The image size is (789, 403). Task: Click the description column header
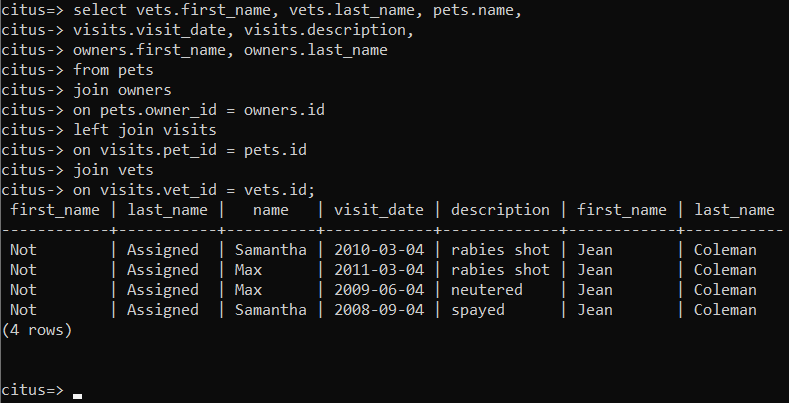500,210
